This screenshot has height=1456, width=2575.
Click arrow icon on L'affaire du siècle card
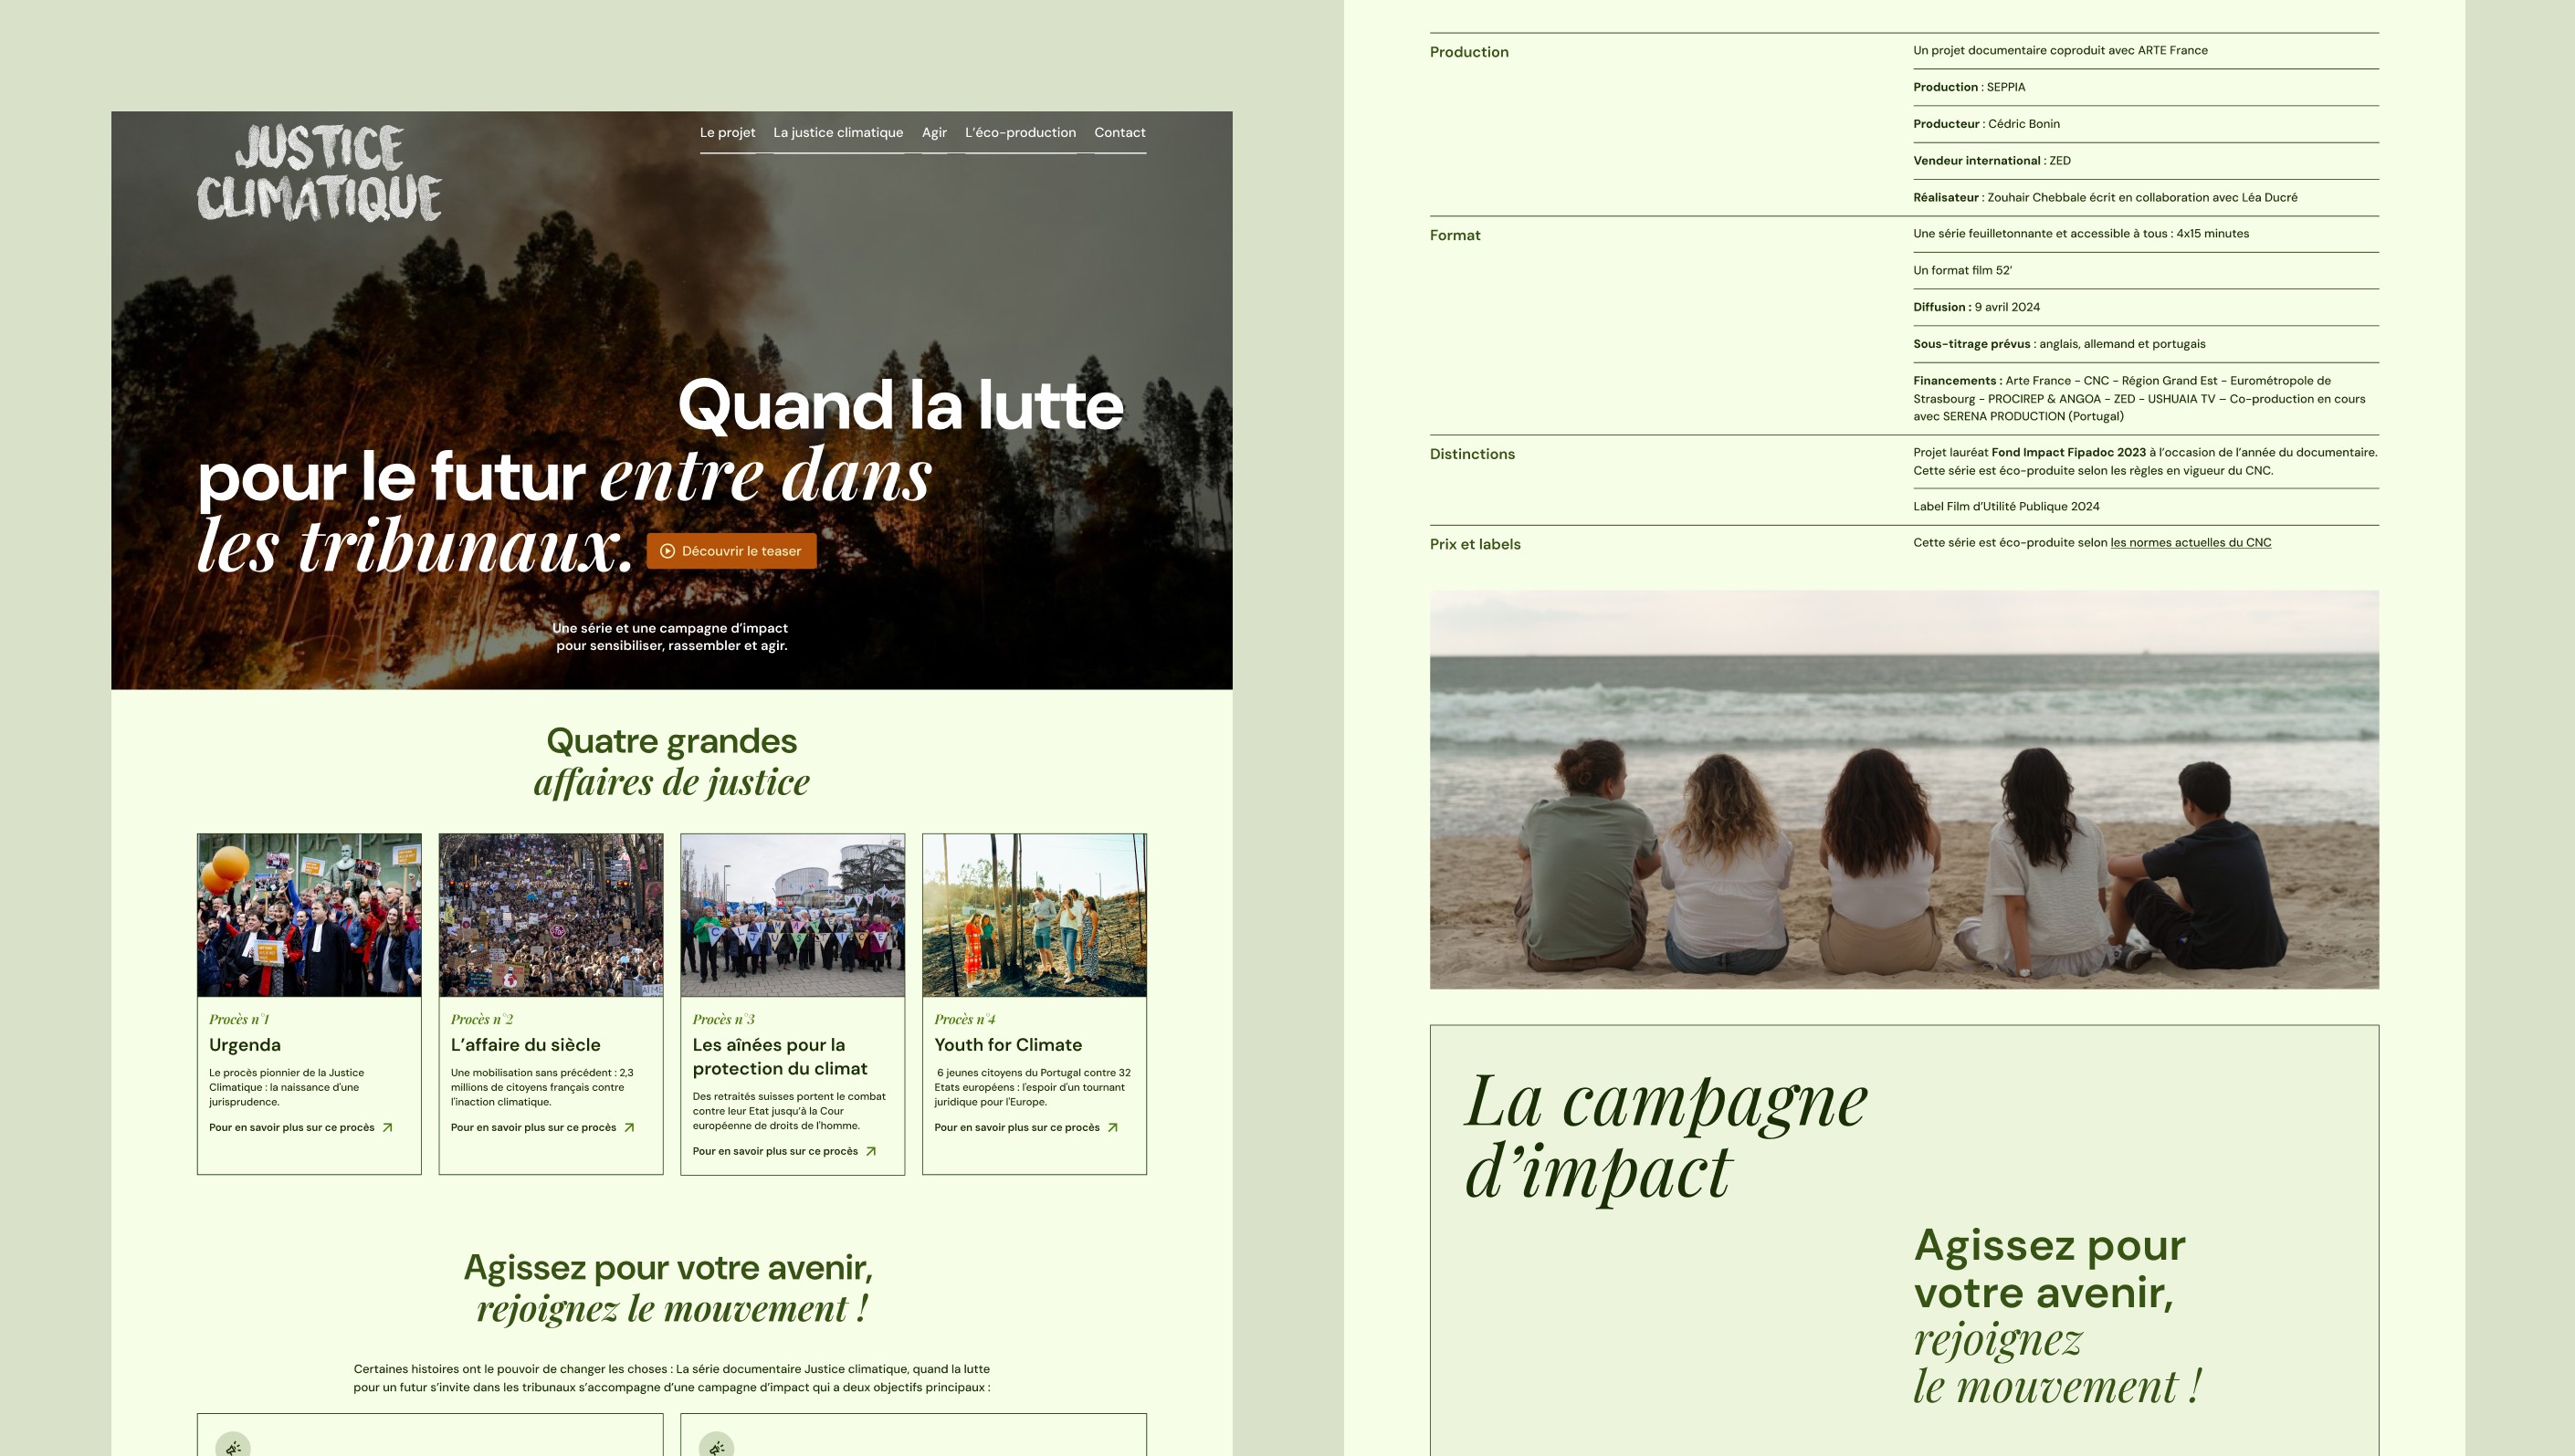pos(629,1127)
